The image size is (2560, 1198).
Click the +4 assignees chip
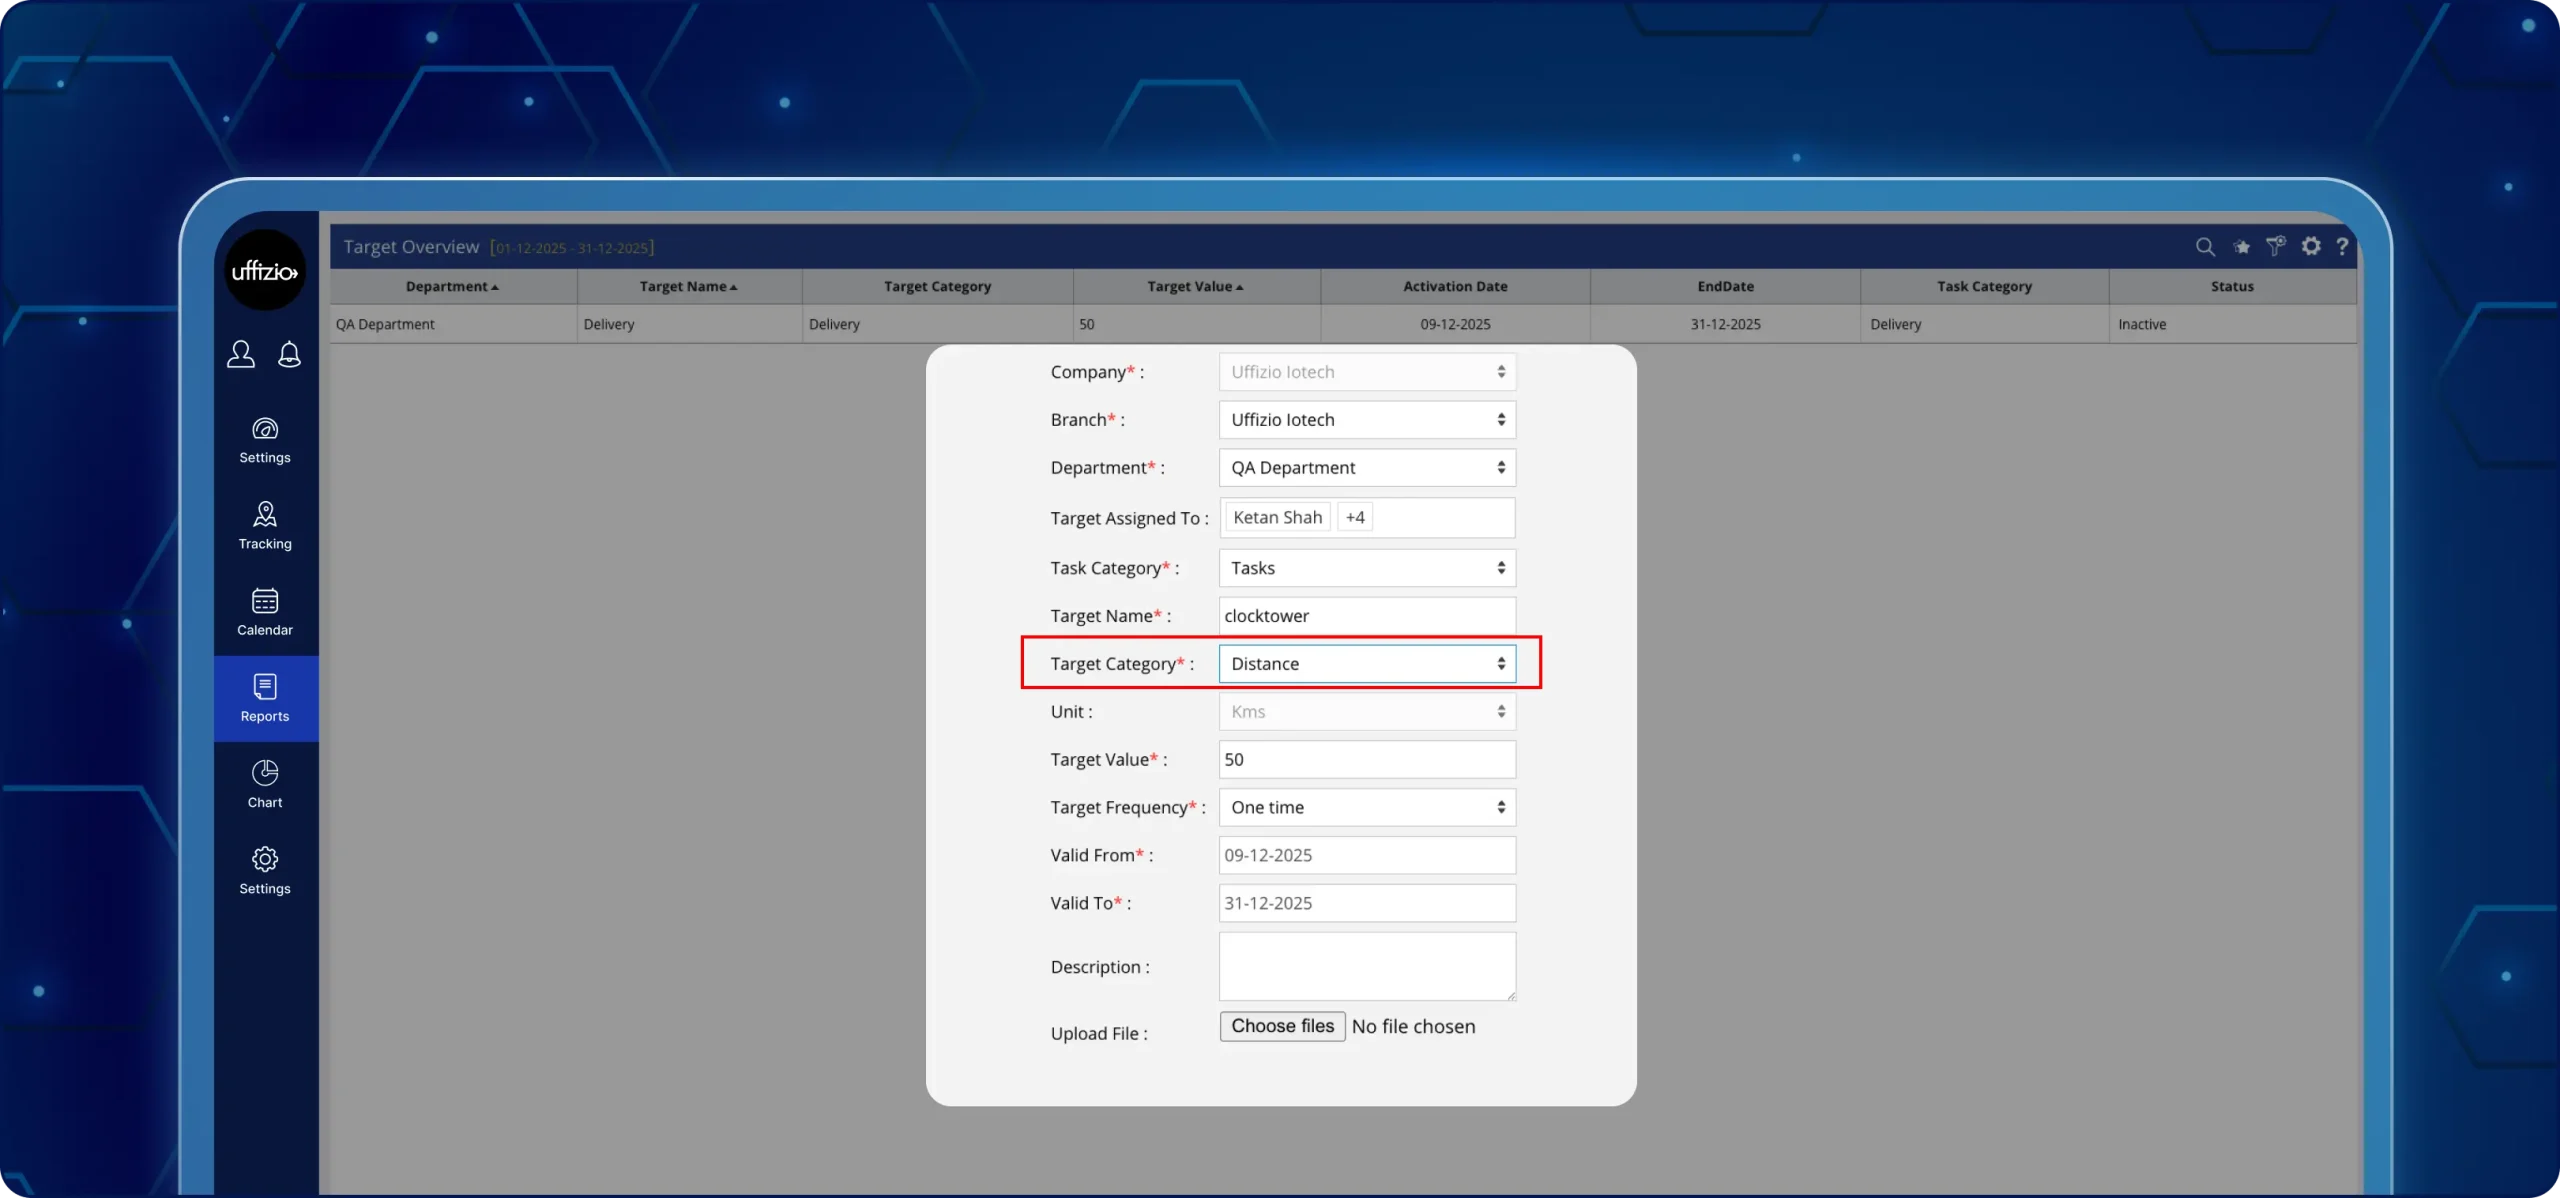click(x=1355, y=517)
